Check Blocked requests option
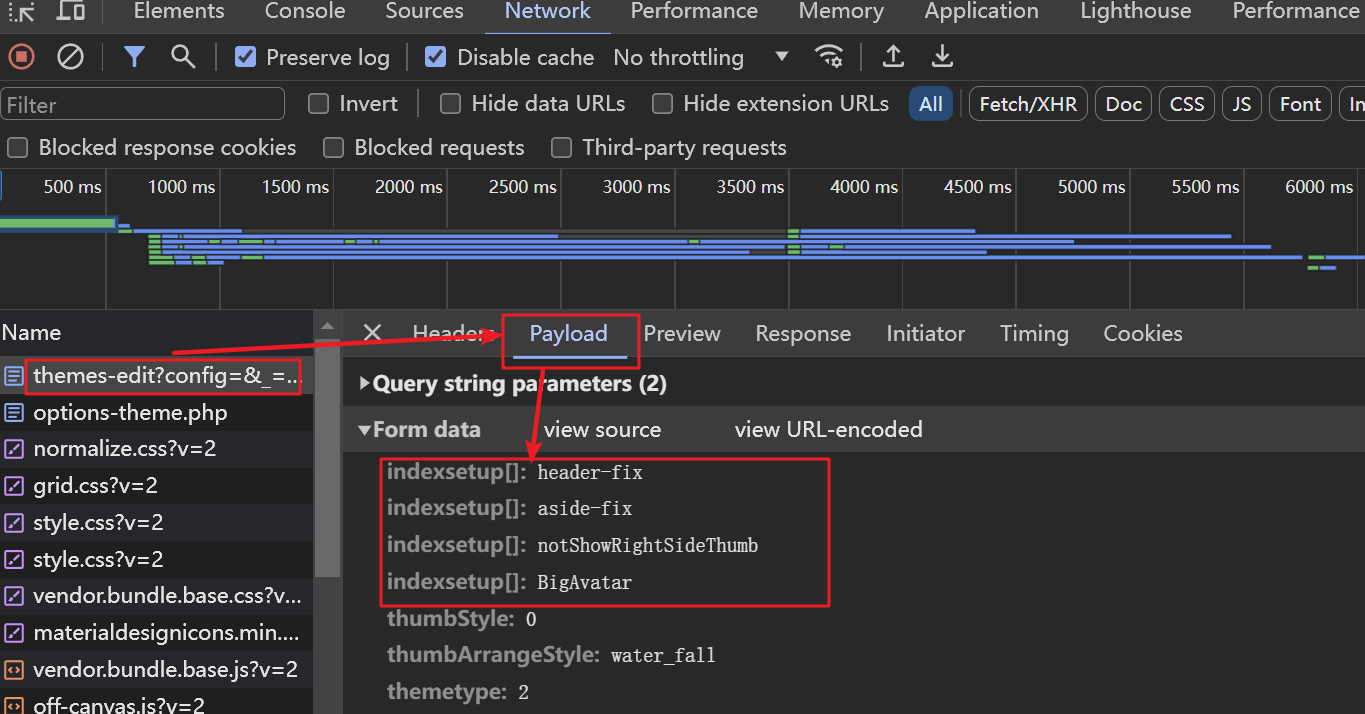 click(333, 148)
